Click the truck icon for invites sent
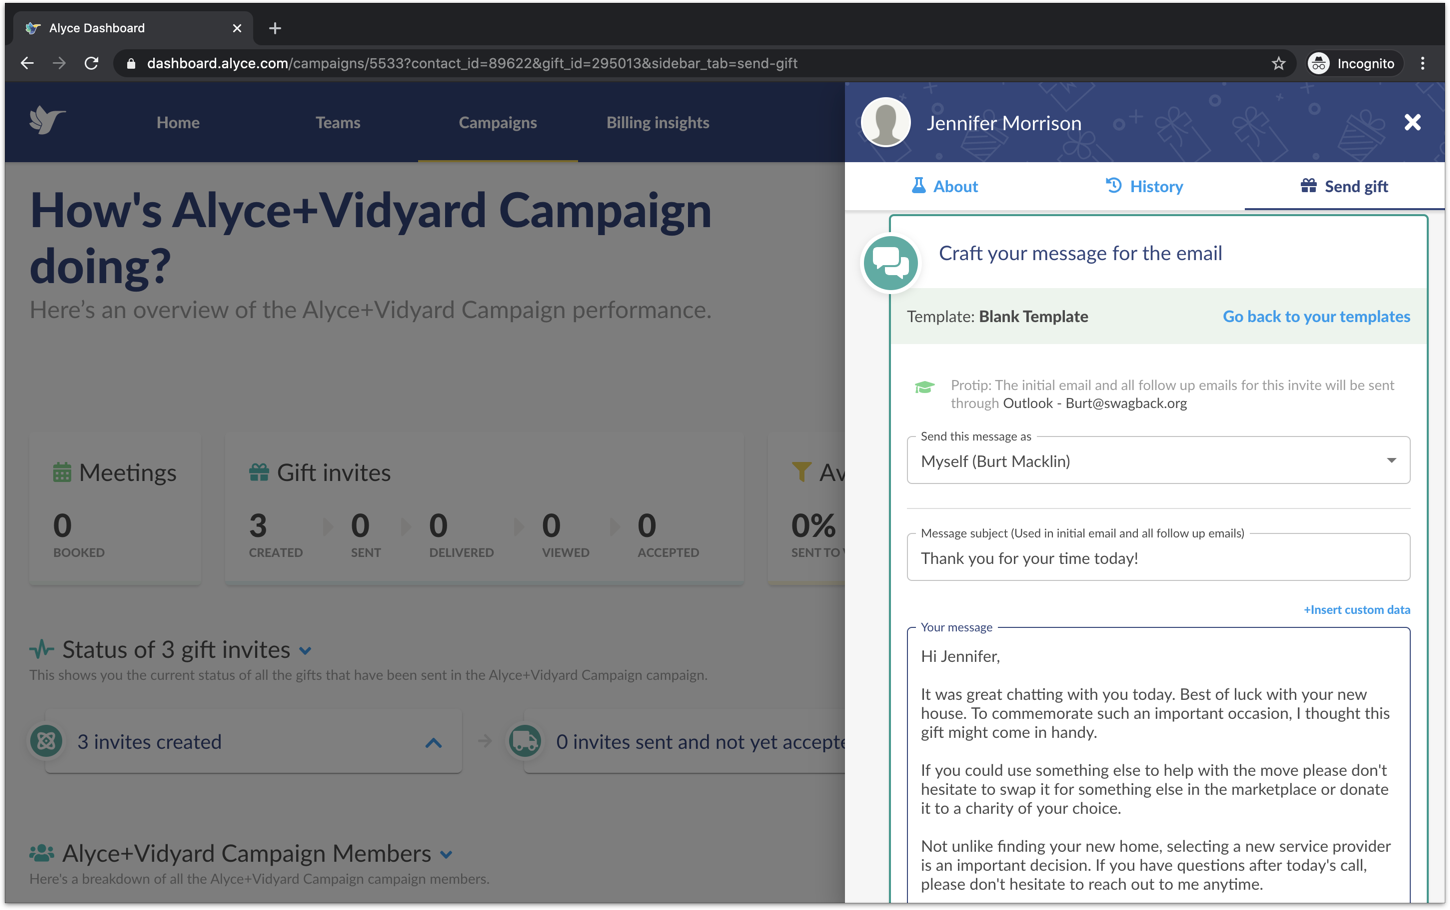The height and width of the screenshot is (910, 1450). point(525,741)
